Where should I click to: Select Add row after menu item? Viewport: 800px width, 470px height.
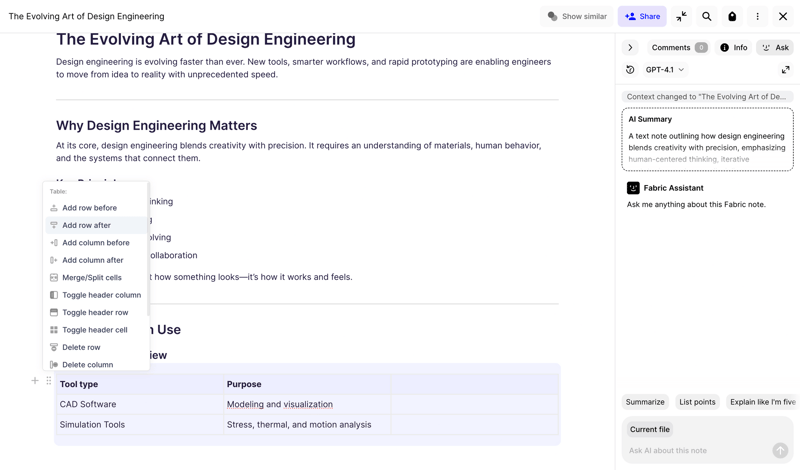click(x=87, y=225)
